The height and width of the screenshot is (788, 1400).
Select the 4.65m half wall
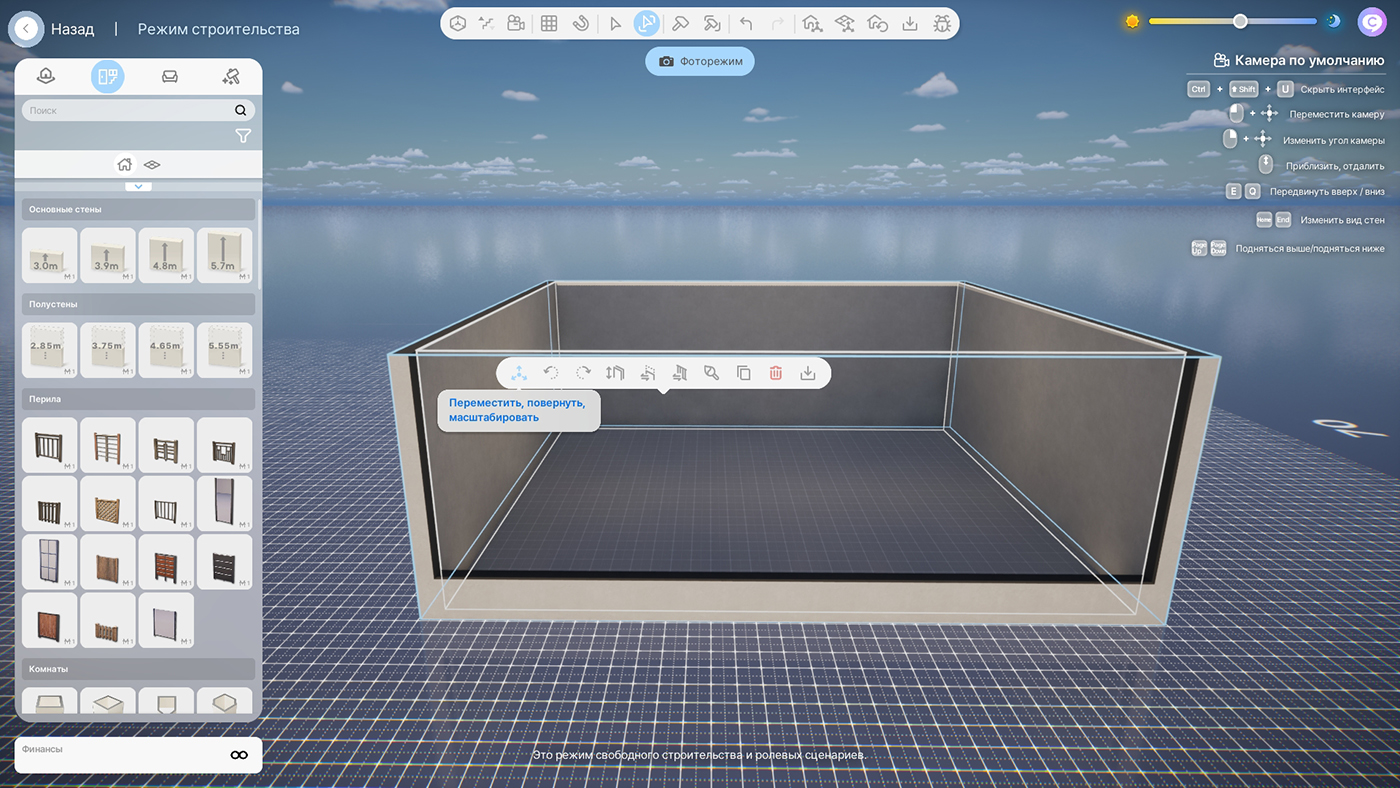coord(166,350)
